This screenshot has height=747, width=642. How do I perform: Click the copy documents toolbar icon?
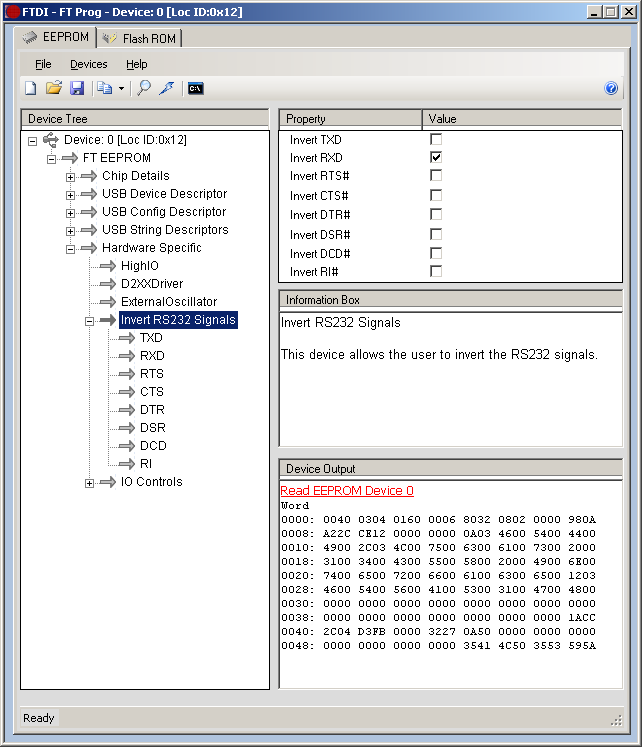point(104,88)
